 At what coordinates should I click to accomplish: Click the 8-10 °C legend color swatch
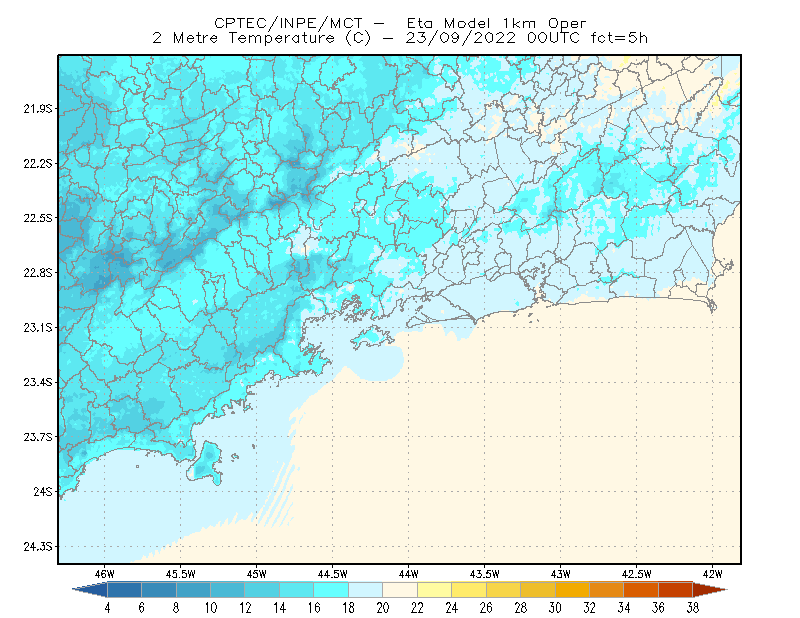193,590
